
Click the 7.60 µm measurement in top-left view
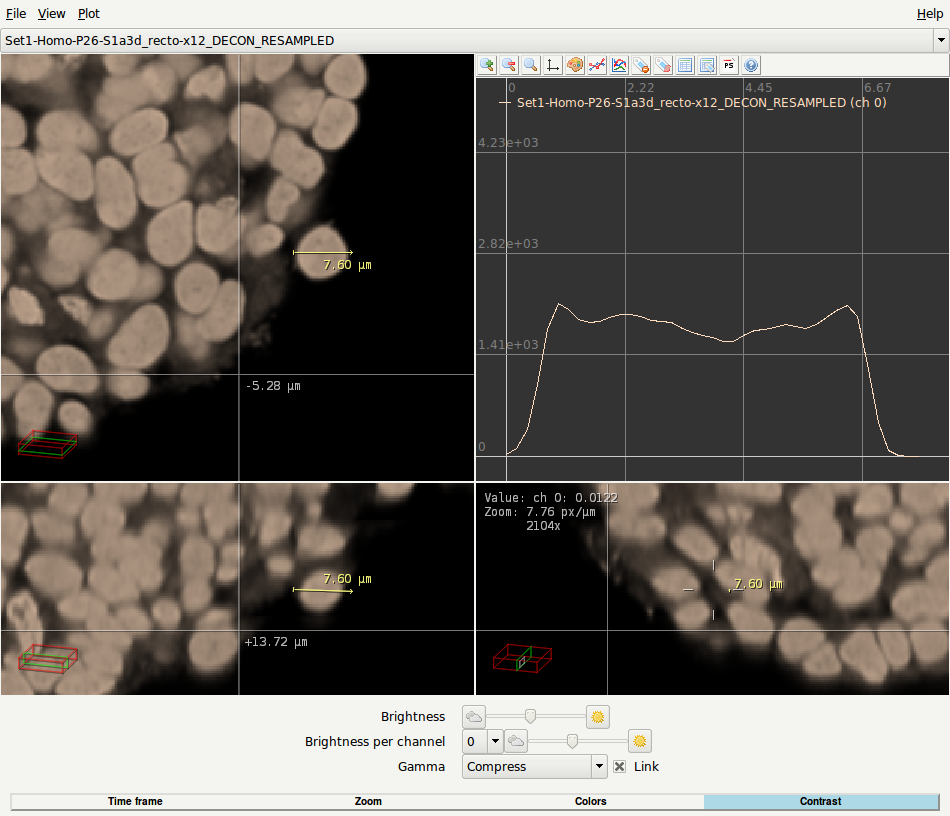click(347, 266)
